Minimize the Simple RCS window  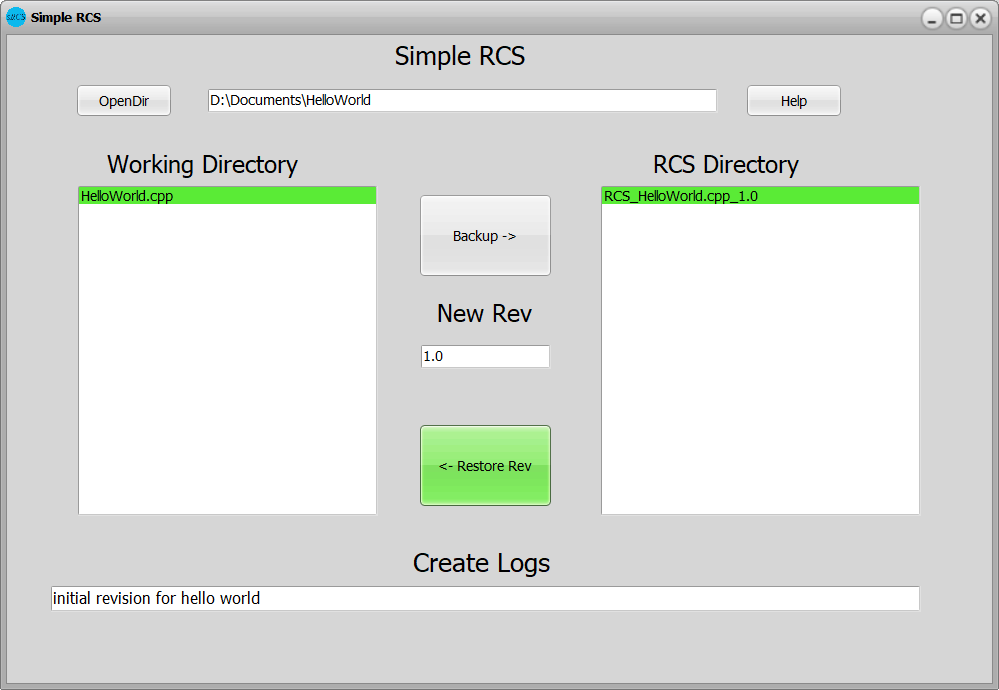tap(932, 18)
